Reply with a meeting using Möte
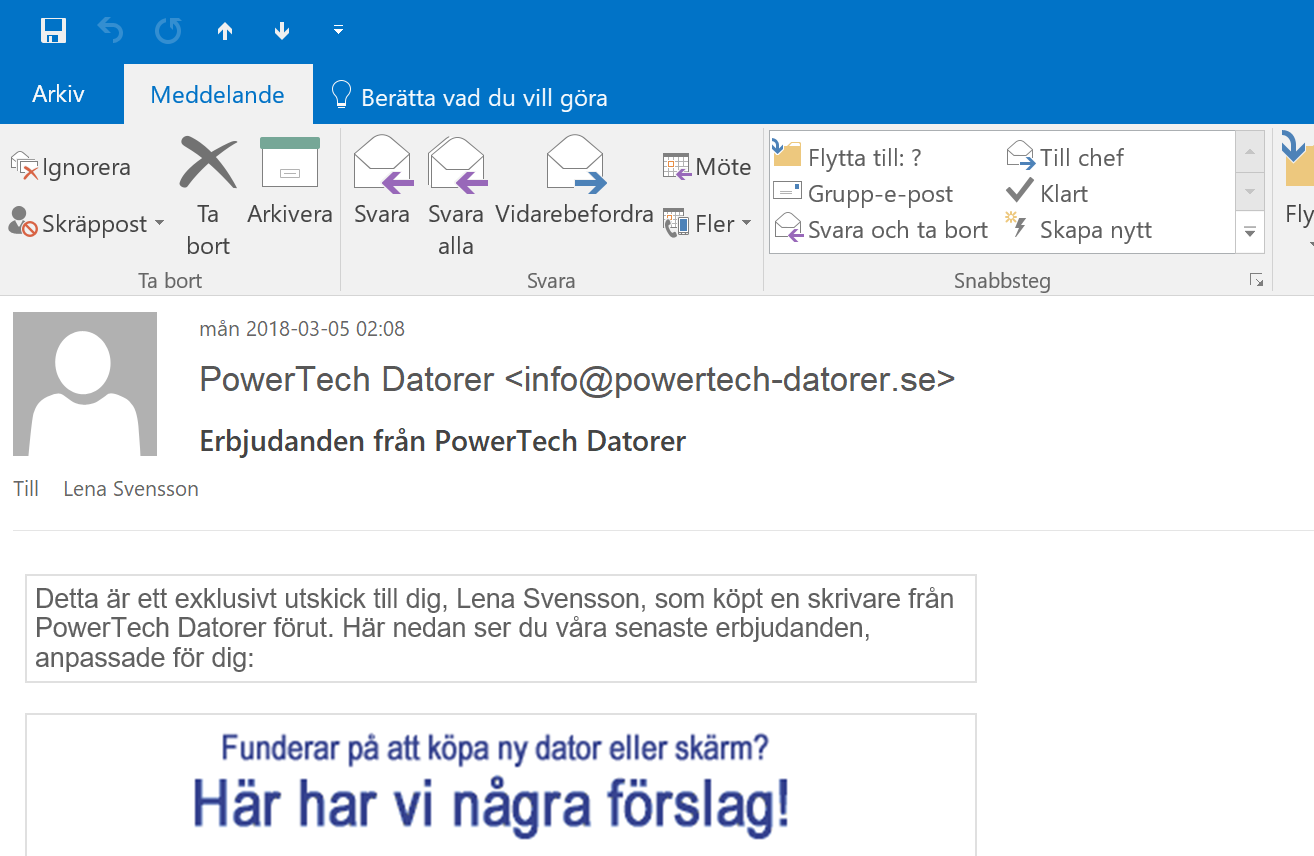 (x=707, y=166)
